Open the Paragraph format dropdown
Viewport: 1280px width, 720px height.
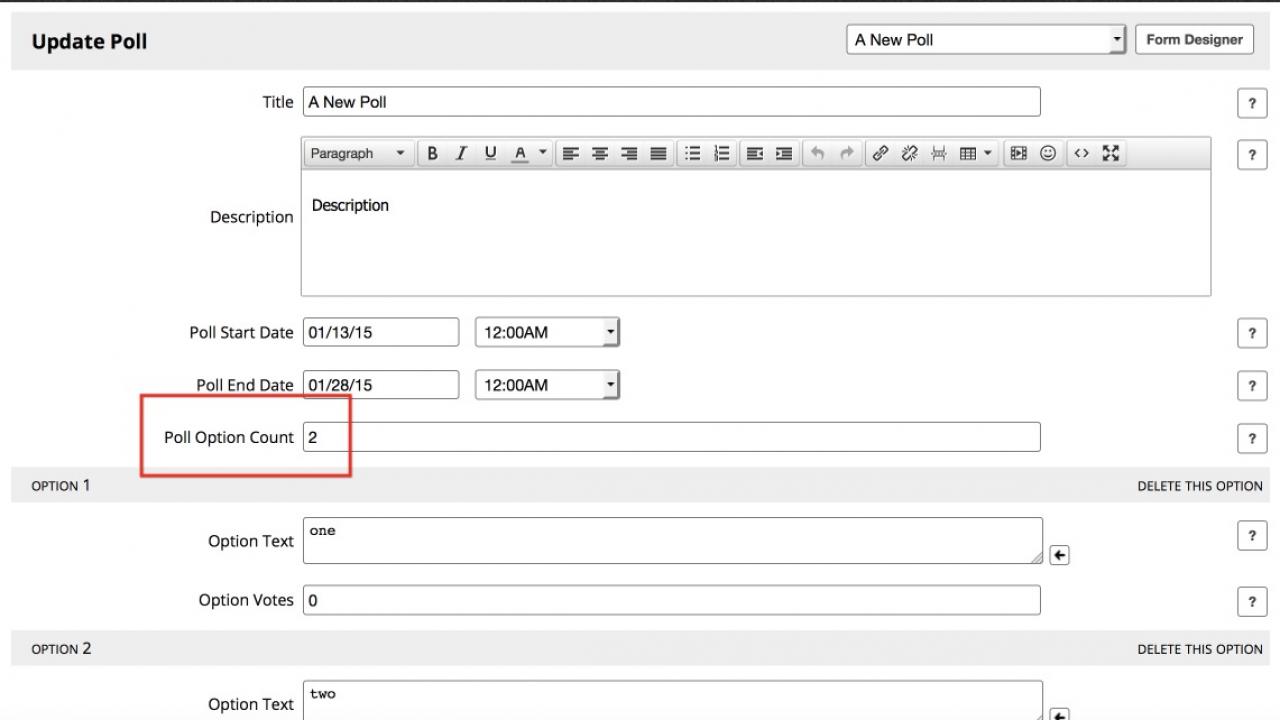357,153
